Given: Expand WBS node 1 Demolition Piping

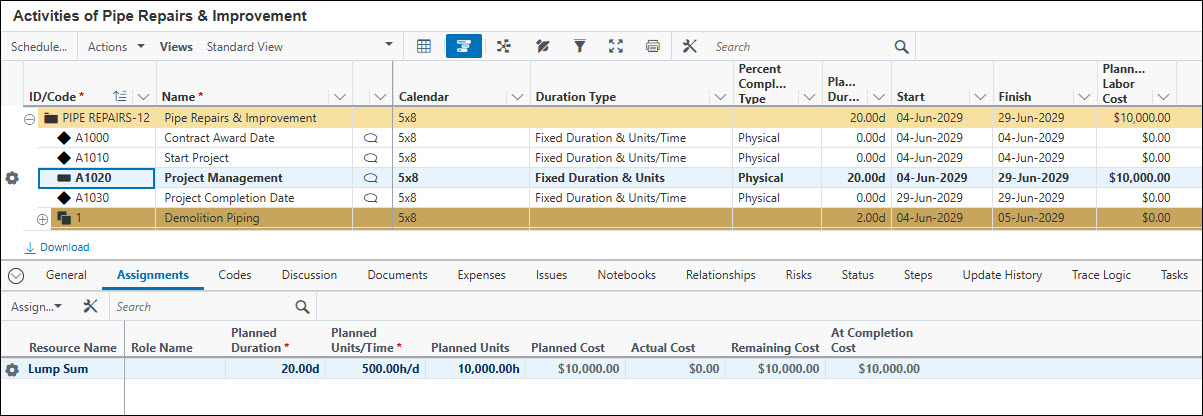Looking at the screenshot, I should [x=42, y=218].
